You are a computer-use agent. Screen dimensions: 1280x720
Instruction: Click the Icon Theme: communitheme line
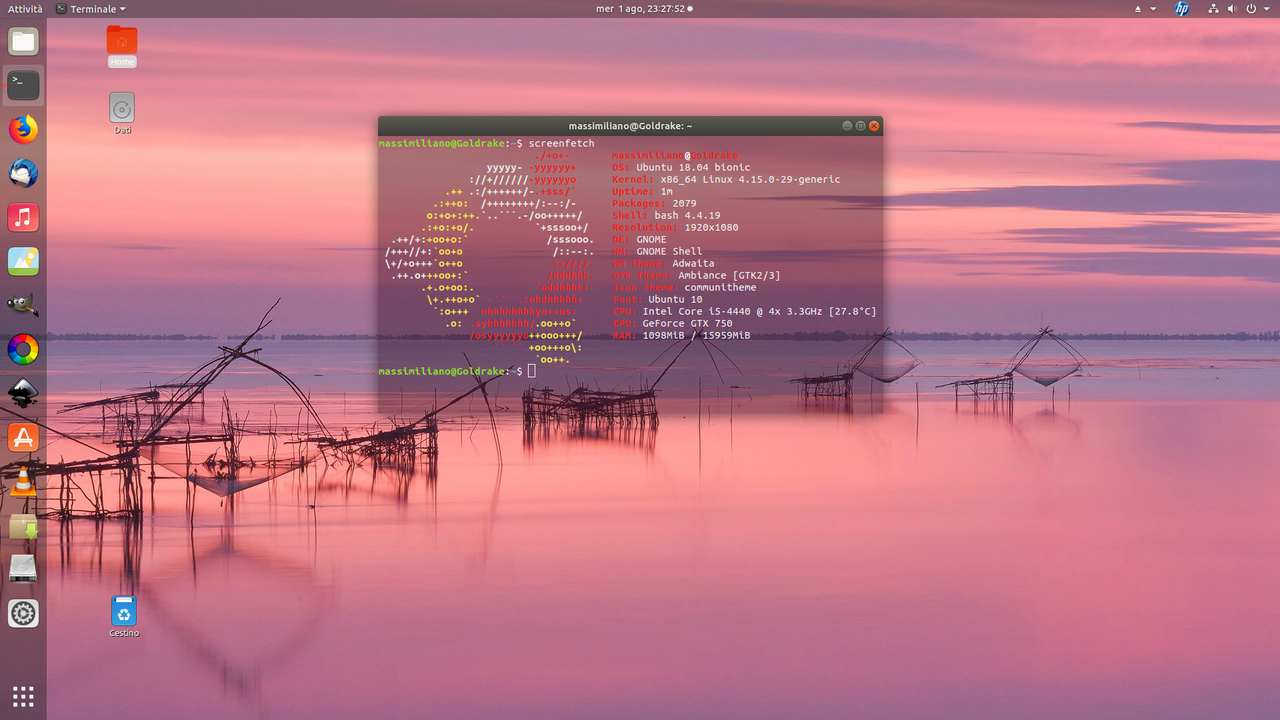684,288
